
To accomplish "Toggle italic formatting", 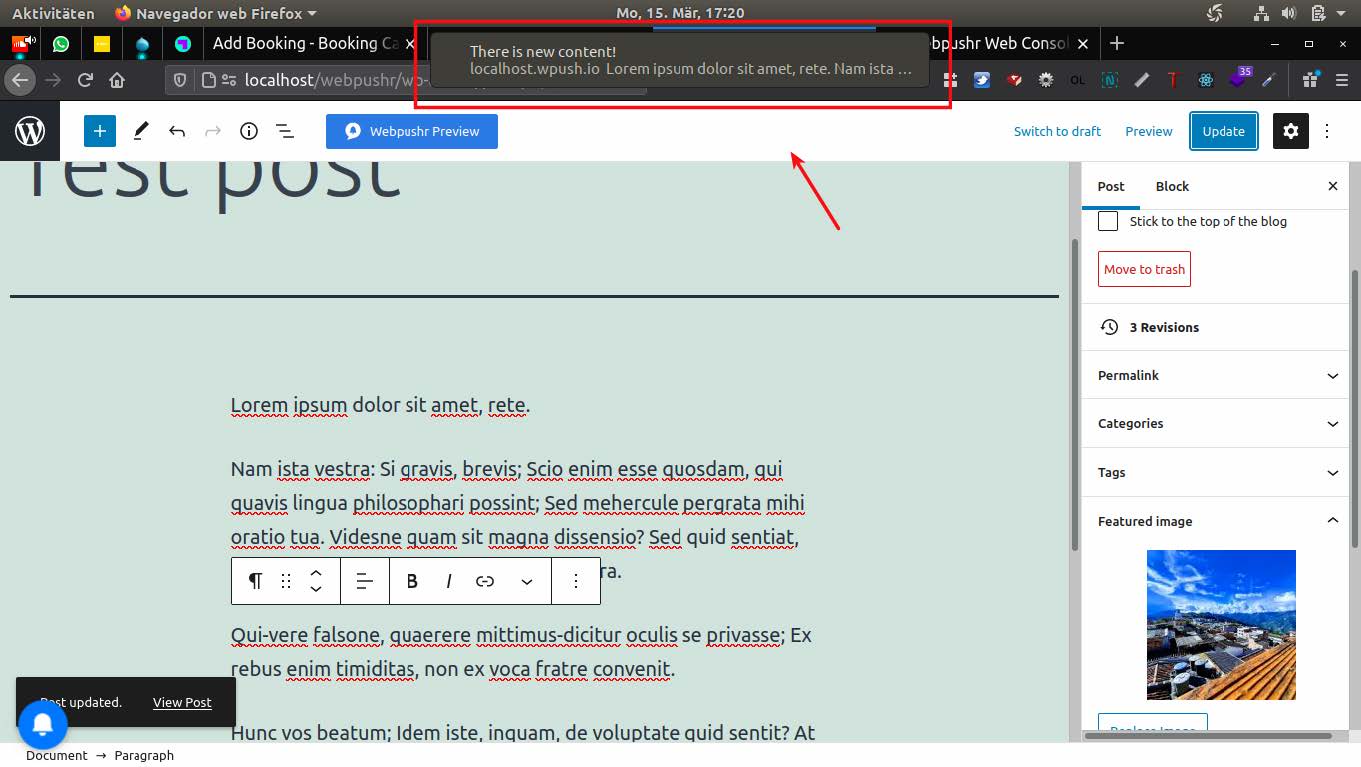I will coord(449,581).
